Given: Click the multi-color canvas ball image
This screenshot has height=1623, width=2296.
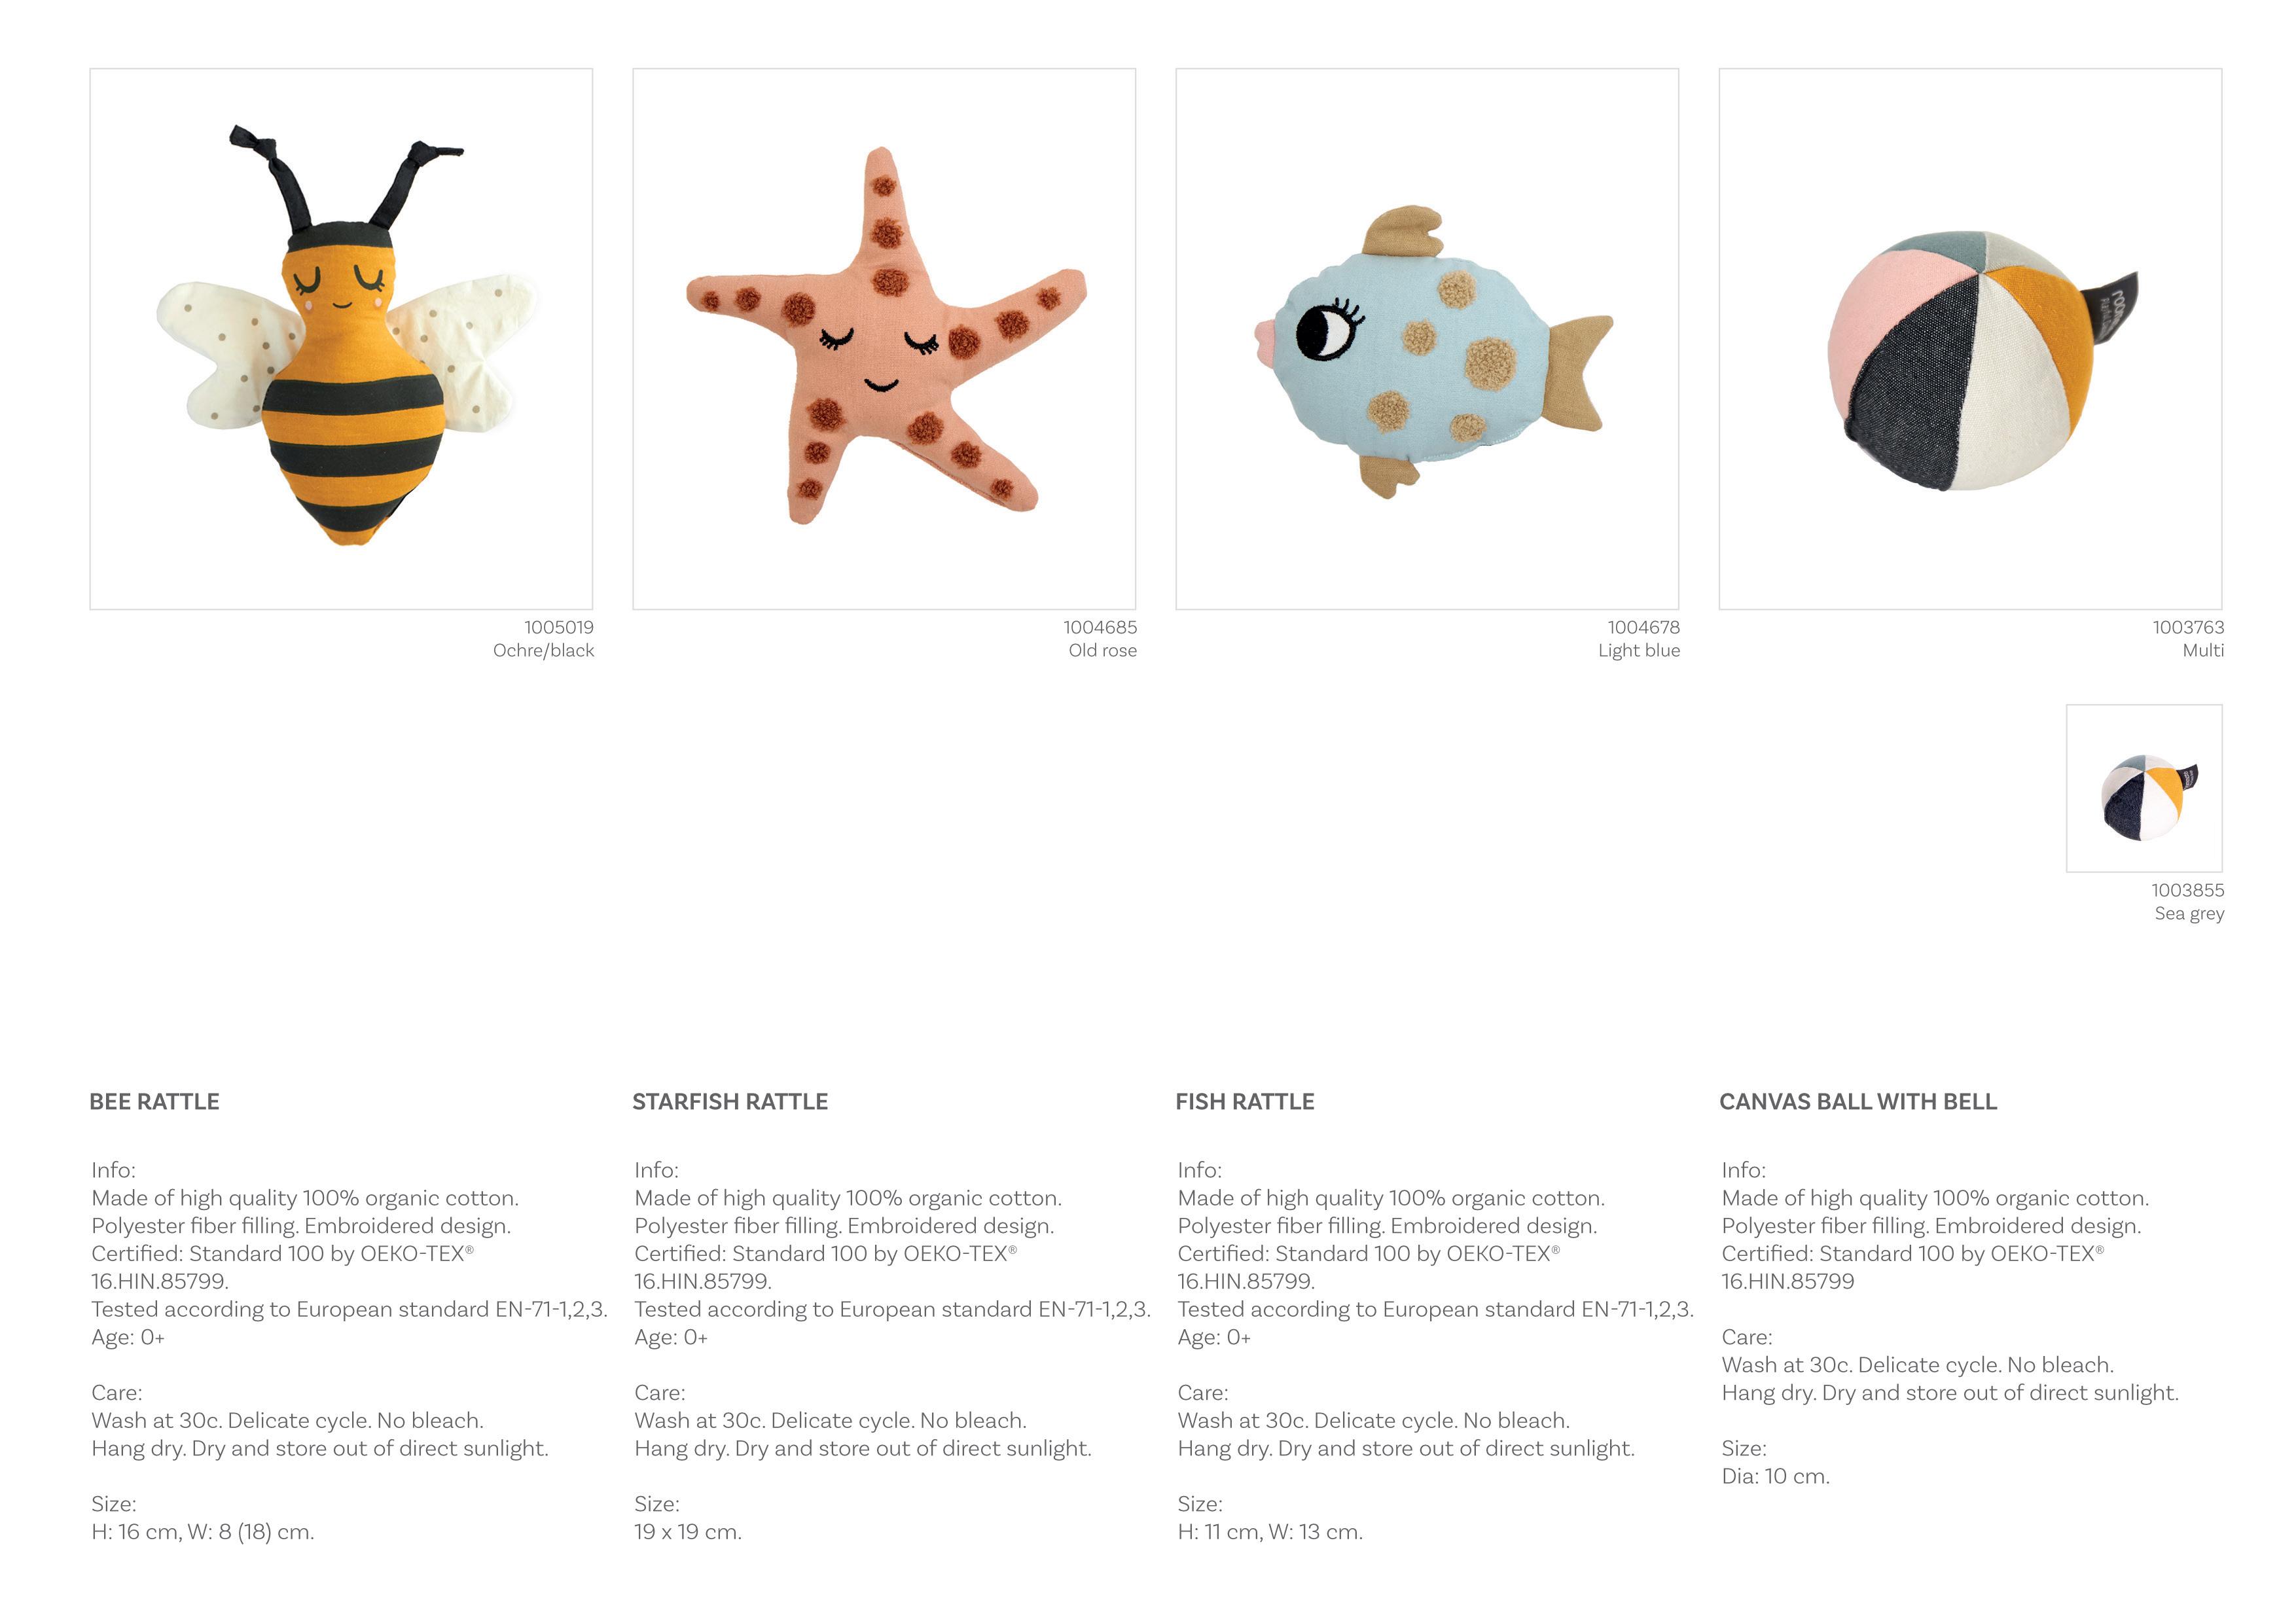Looking at the screenshot, I should click(1970, 339).
